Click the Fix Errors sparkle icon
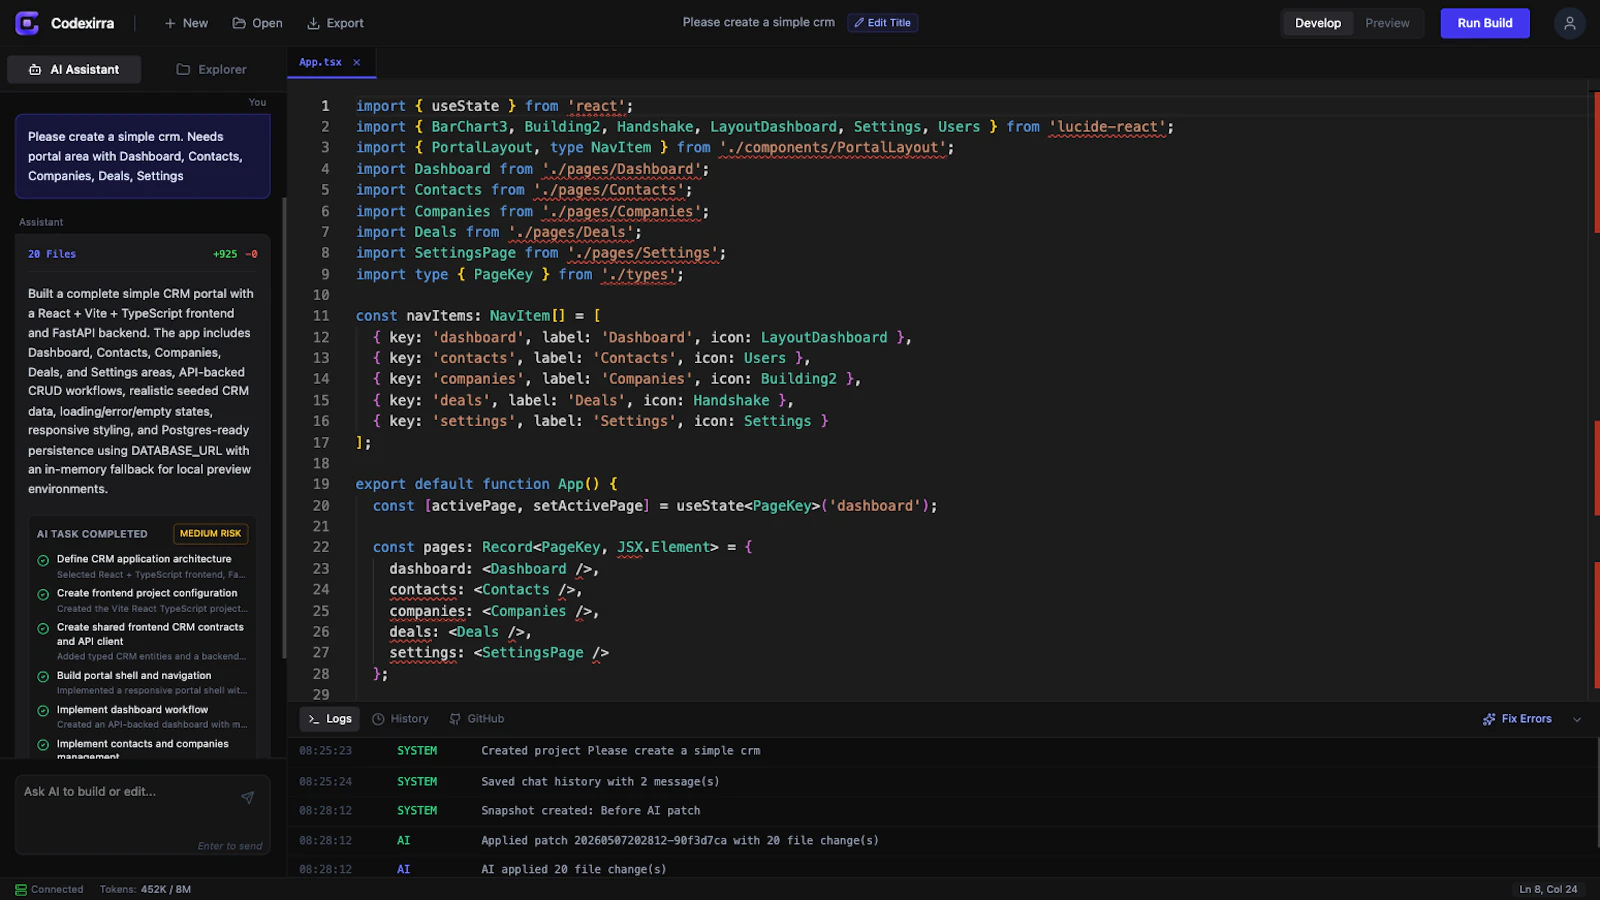This screenshot has height=900, width=1600. tap(1489, 719)
